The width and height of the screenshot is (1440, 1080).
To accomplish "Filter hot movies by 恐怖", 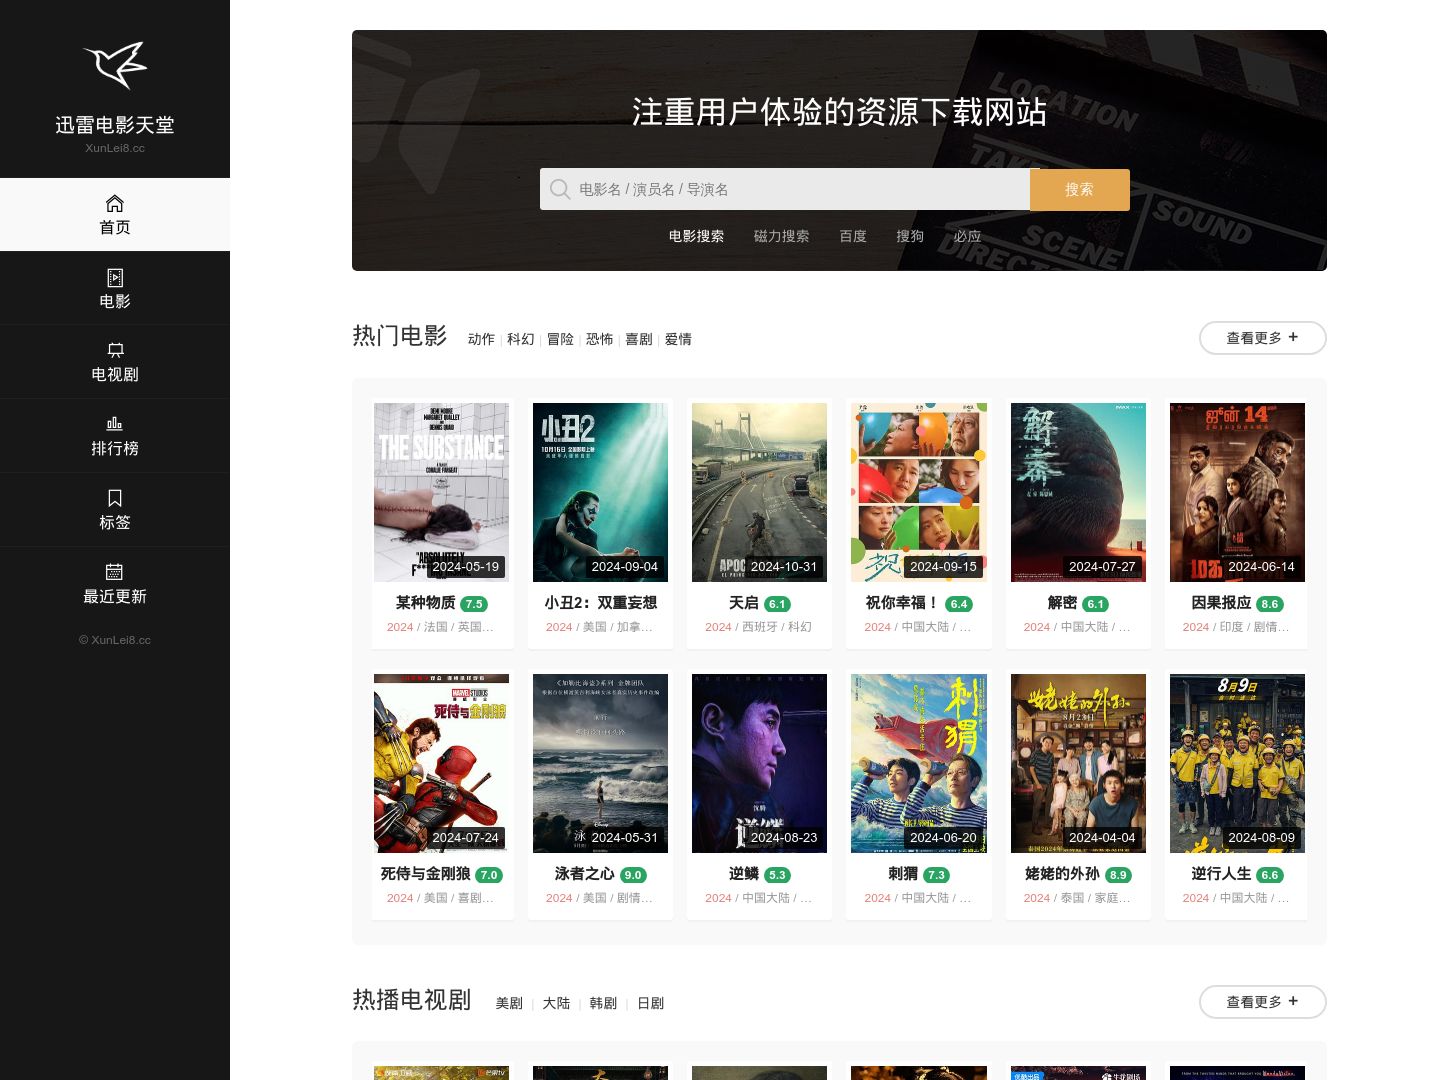I will click(600, 339).
